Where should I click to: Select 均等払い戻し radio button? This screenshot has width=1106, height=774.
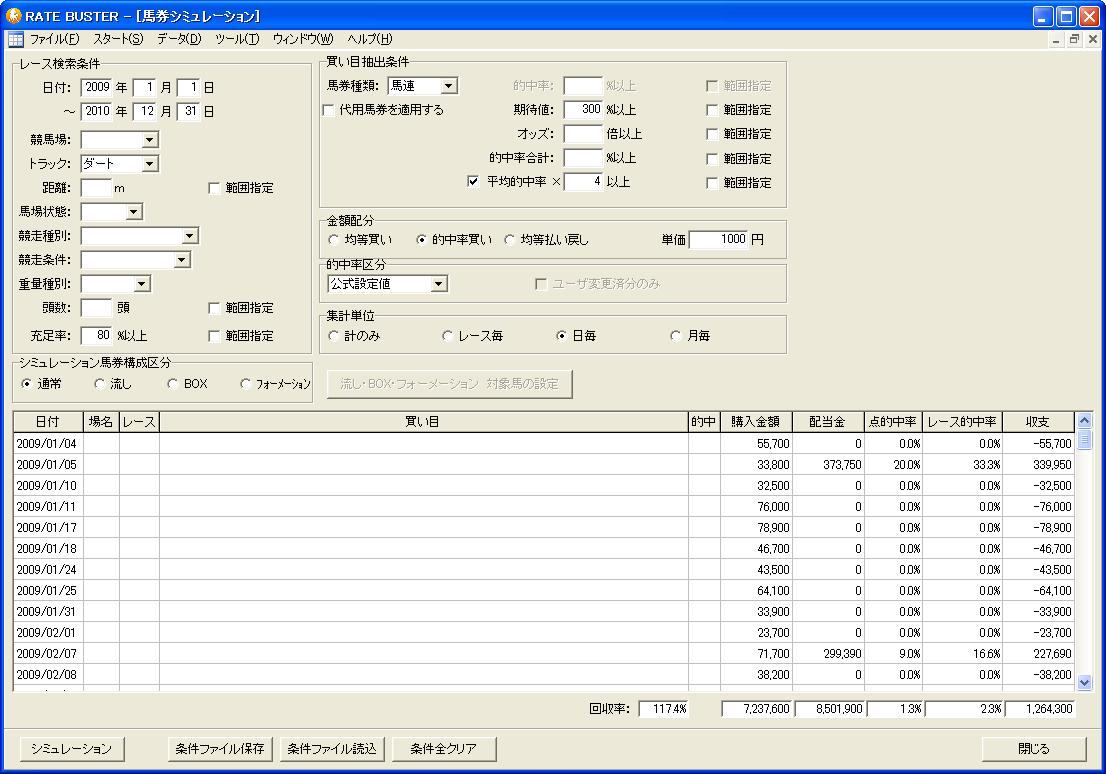tap(509, 240)
